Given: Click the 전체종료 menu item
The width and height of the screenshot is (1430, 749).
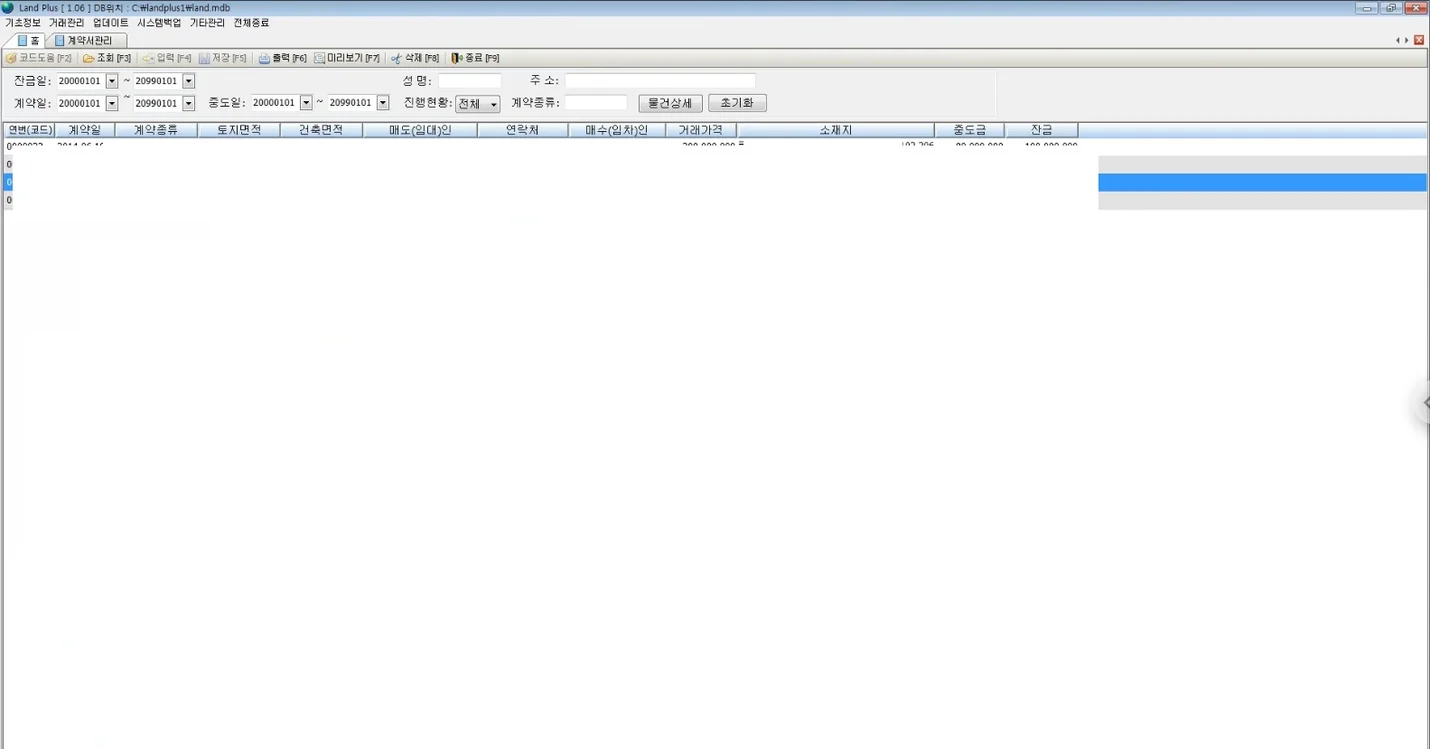Looking at the screenshot, I should (251, 22).
